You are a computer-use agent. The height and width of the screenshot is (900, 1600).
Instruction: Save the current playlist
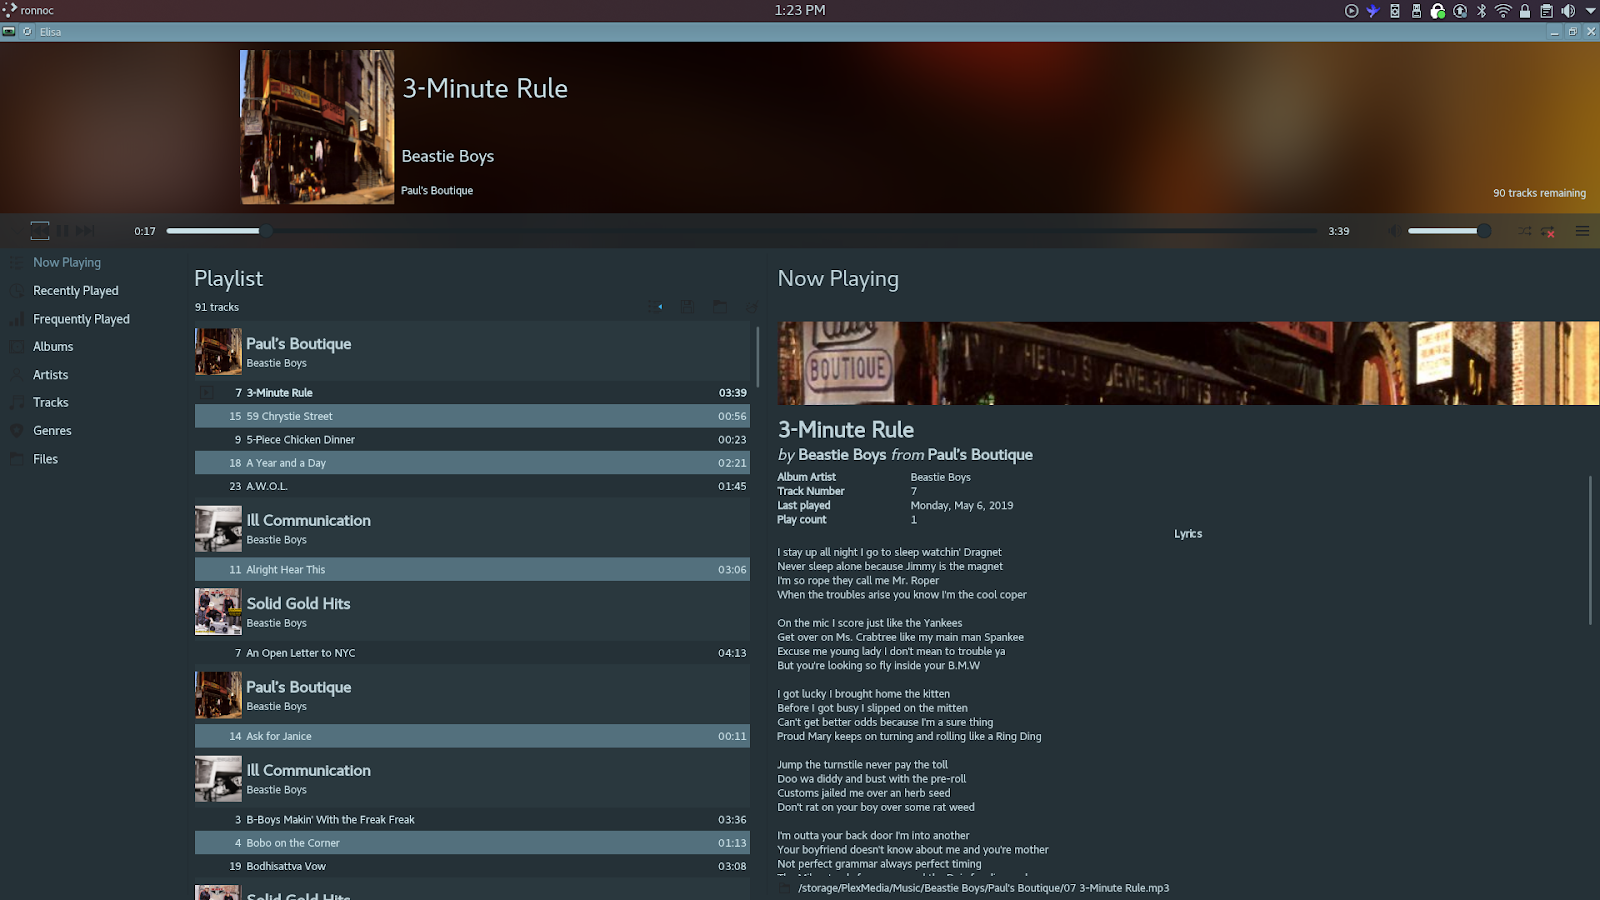pos(687,306)
